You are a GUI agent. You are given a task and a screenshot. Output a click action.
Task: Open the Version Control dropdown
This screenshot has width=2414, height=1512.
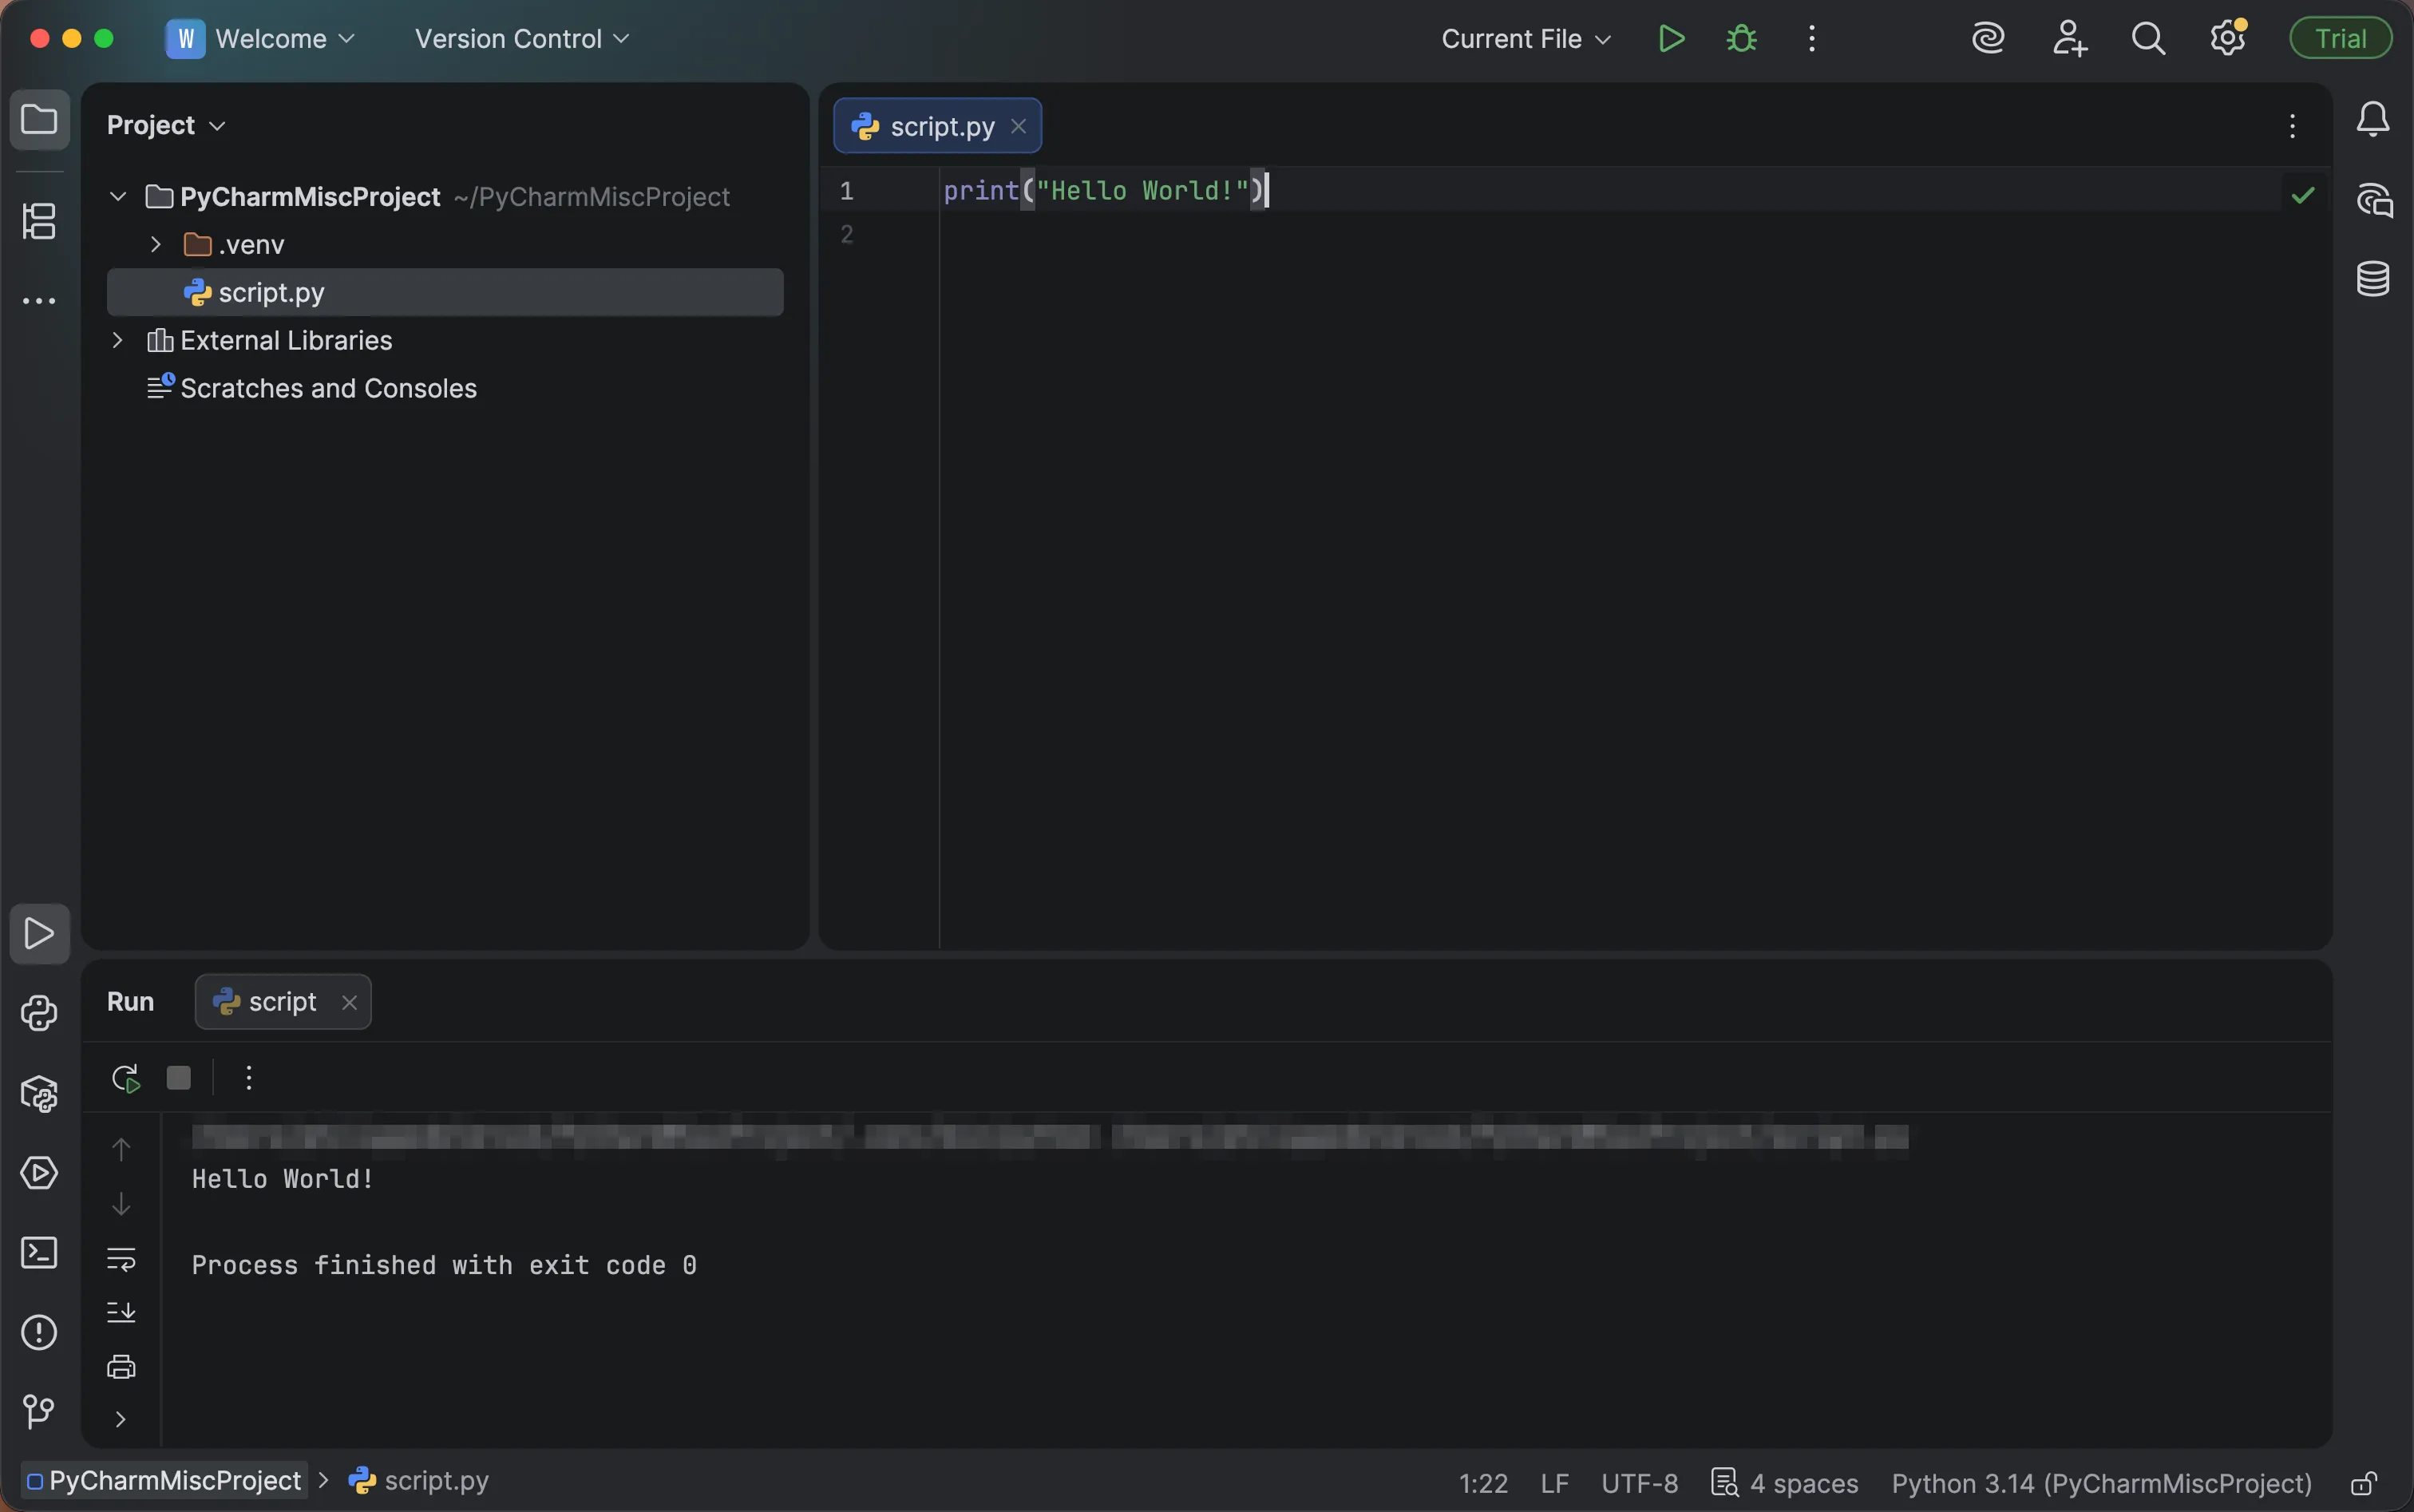(522, 39)
